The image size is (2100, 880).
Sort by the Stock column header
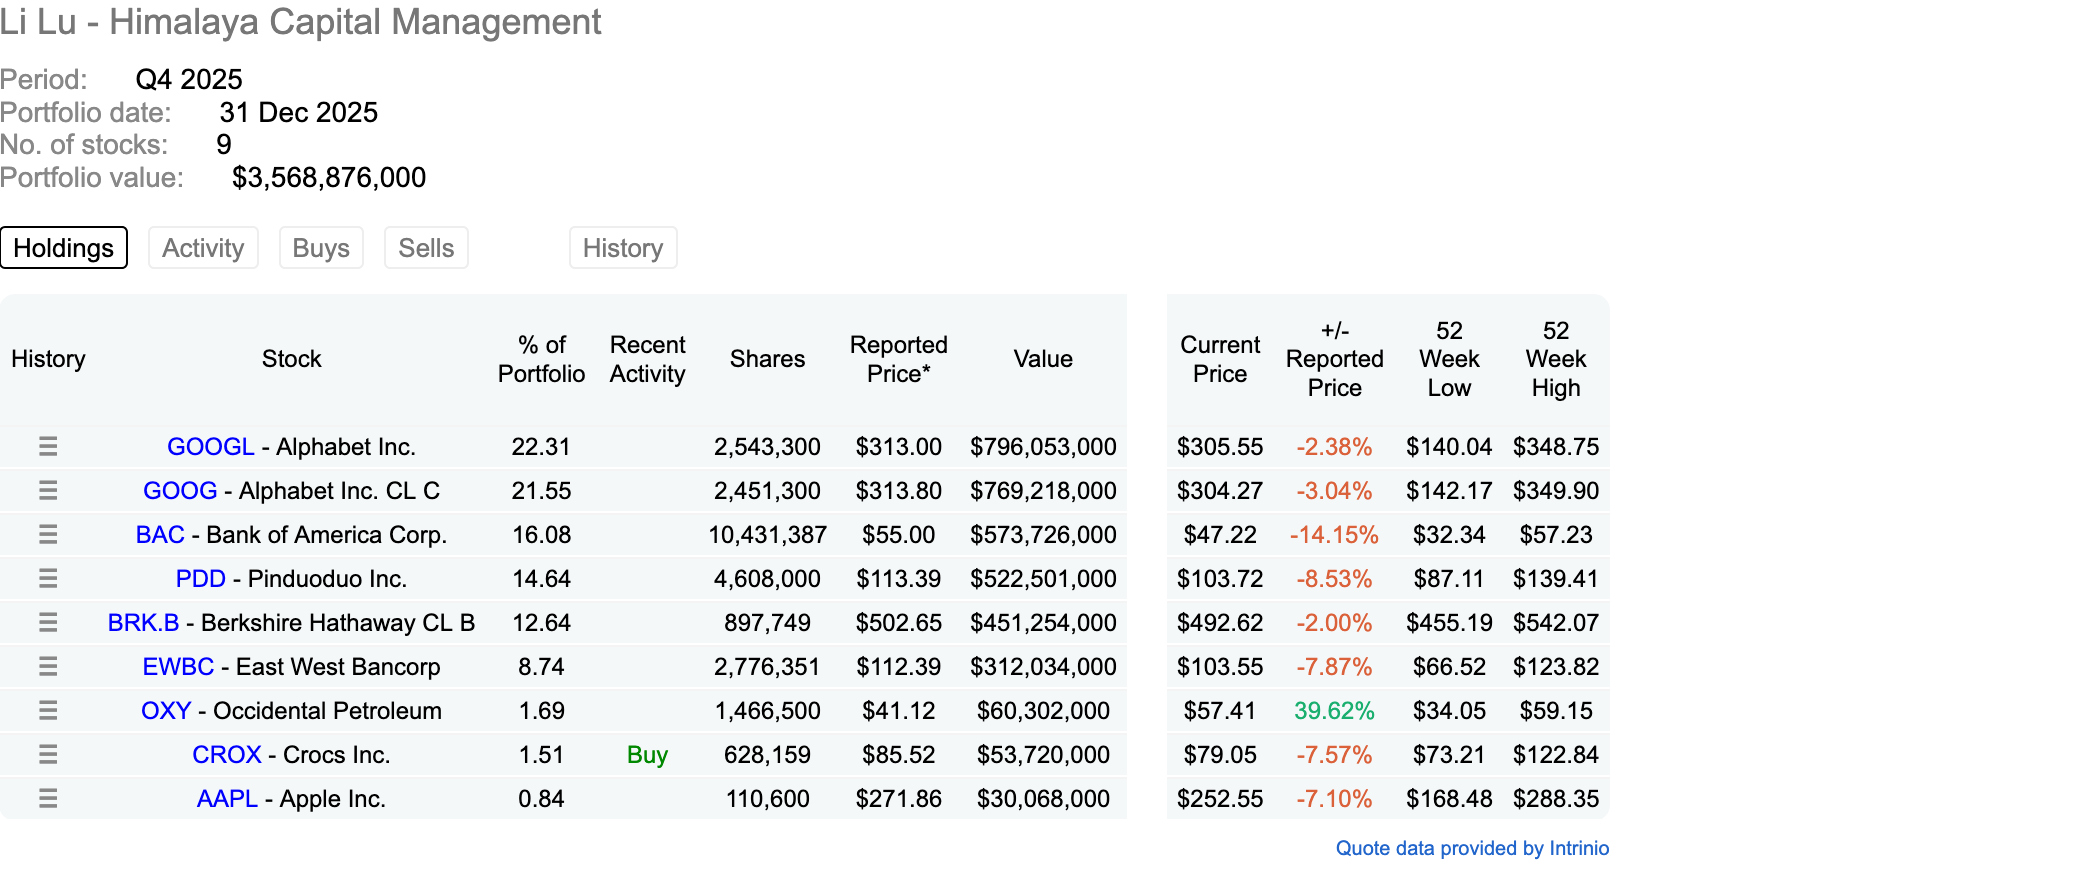click(292, 359)
